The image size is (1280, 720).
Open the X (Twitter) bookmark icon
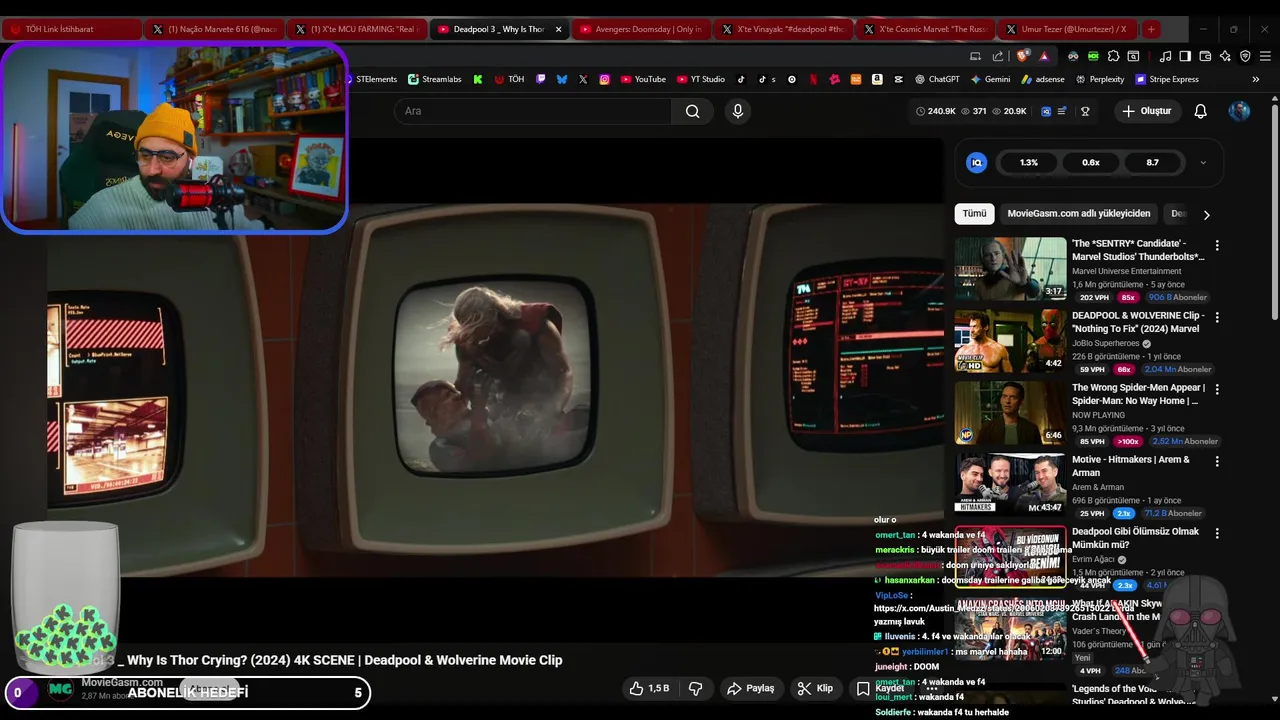pyautogui.click(x=583, y=79)
